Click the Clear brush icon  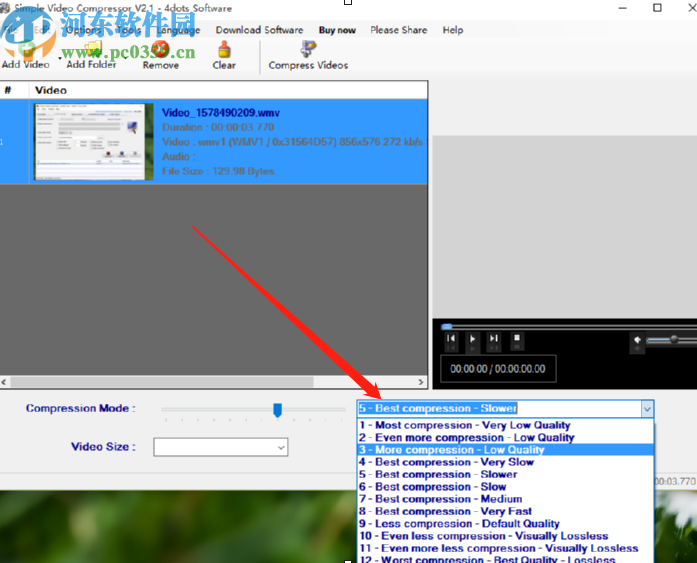pos(224,49)
